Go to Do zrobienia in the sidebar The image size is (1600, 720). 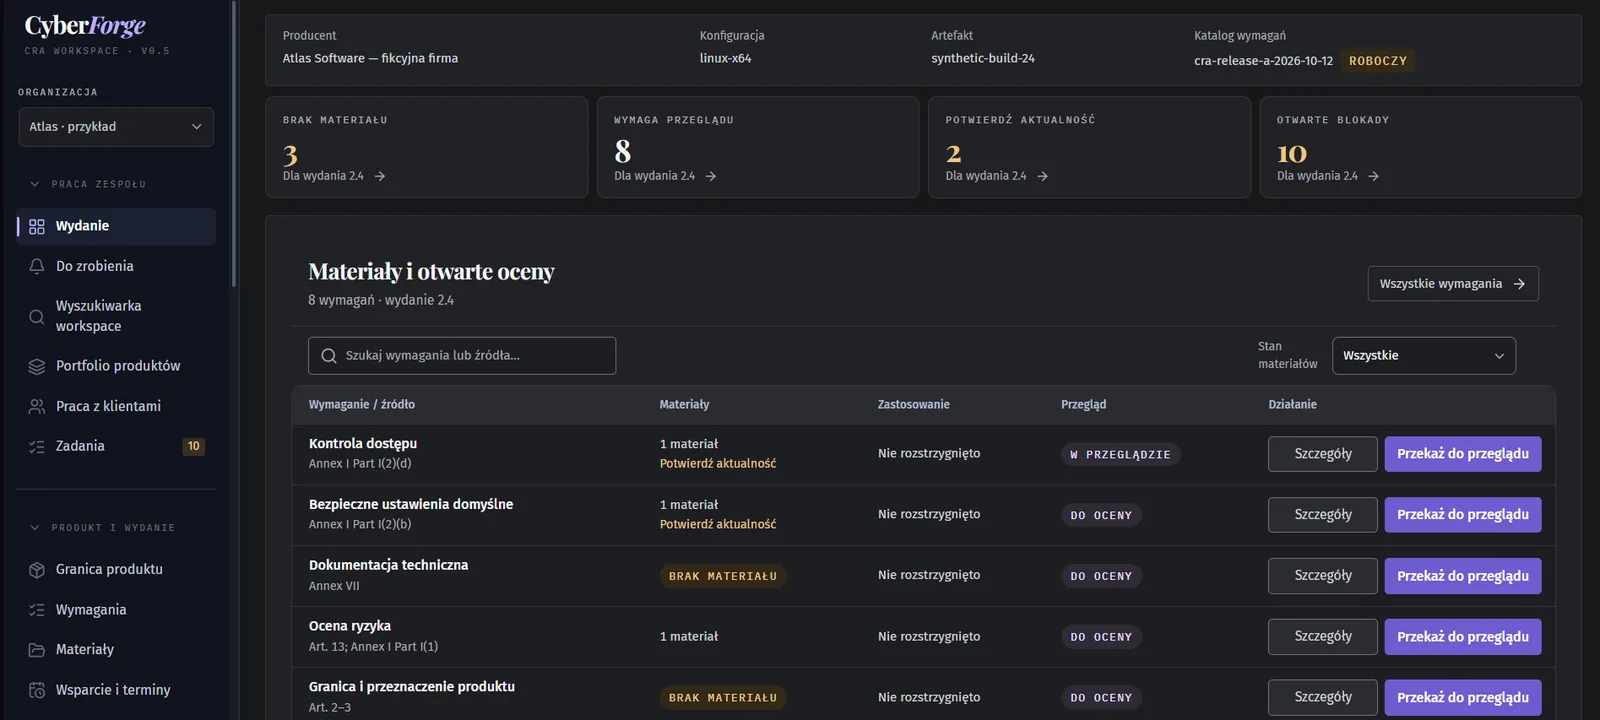click(116, 266)
